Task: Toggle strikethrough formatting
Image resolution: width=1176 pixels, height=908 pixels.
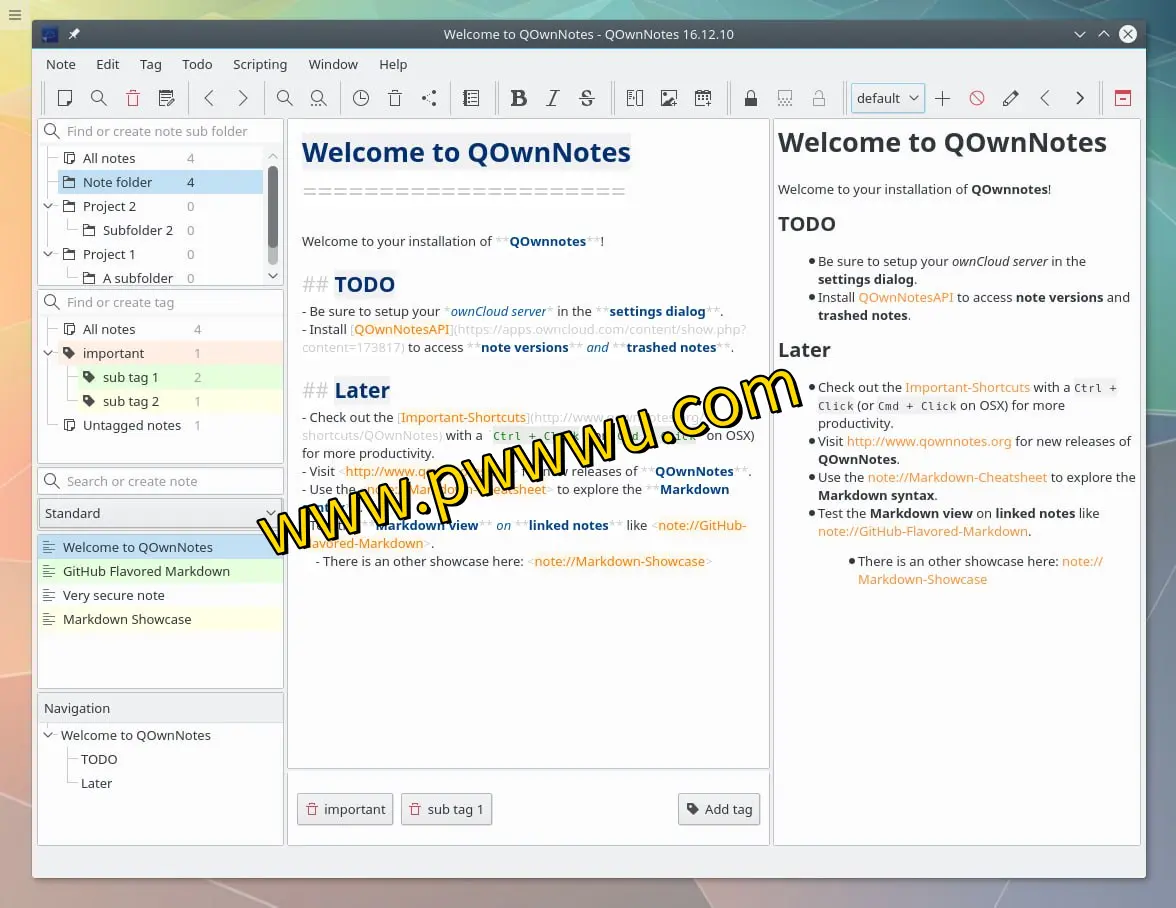Action: pos(587,98)
